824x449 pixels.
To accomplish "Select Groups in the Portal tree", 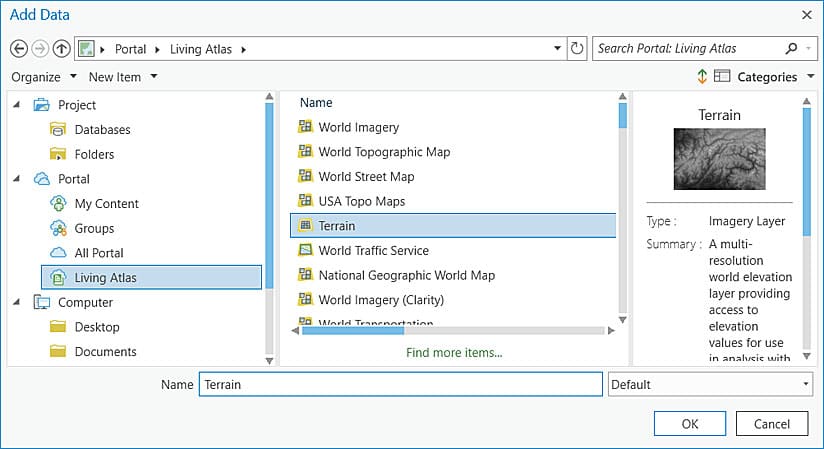I will (94, 228).
